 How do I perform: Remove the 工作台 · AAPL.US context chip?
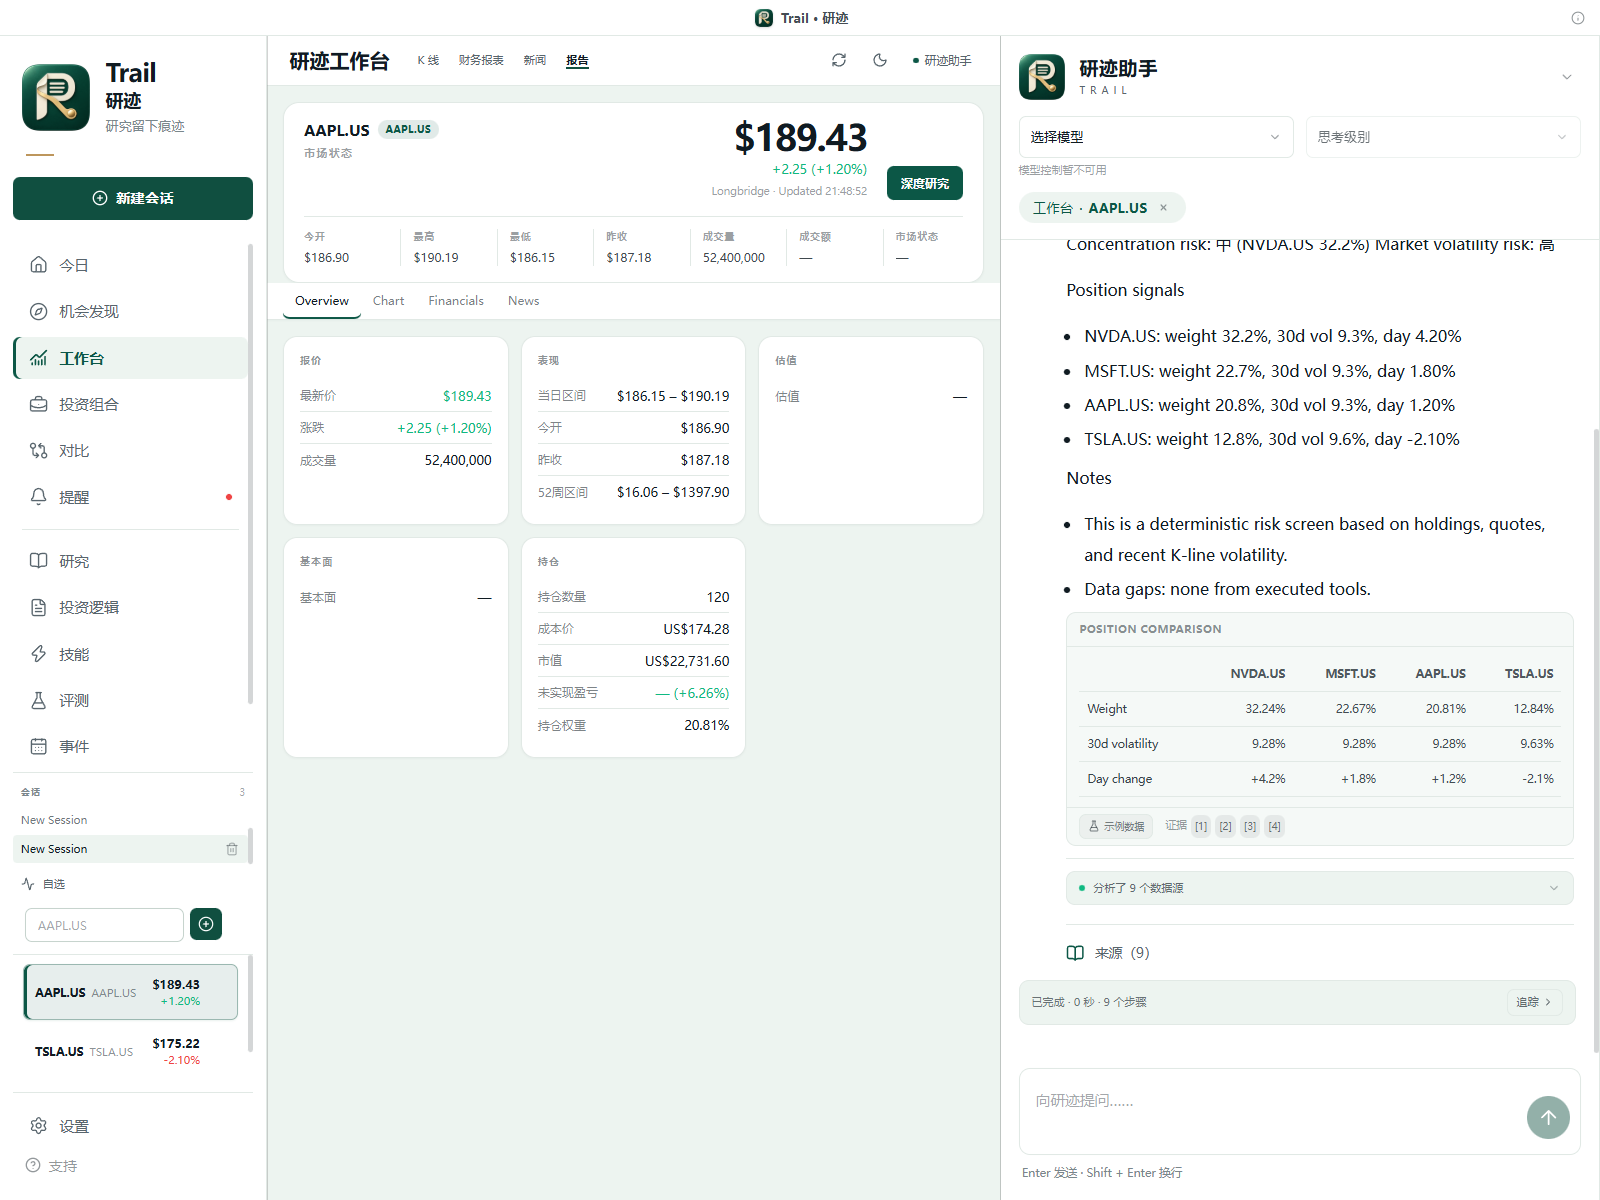point(1163,208)
